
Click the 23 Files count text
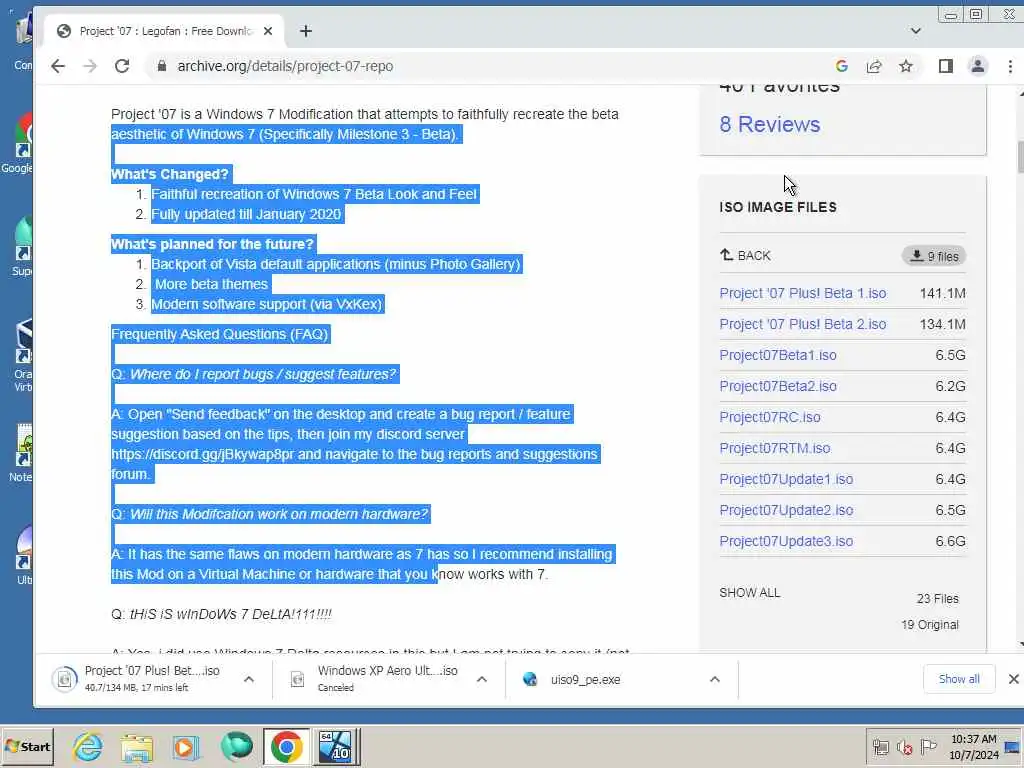[x=937, y=599]
